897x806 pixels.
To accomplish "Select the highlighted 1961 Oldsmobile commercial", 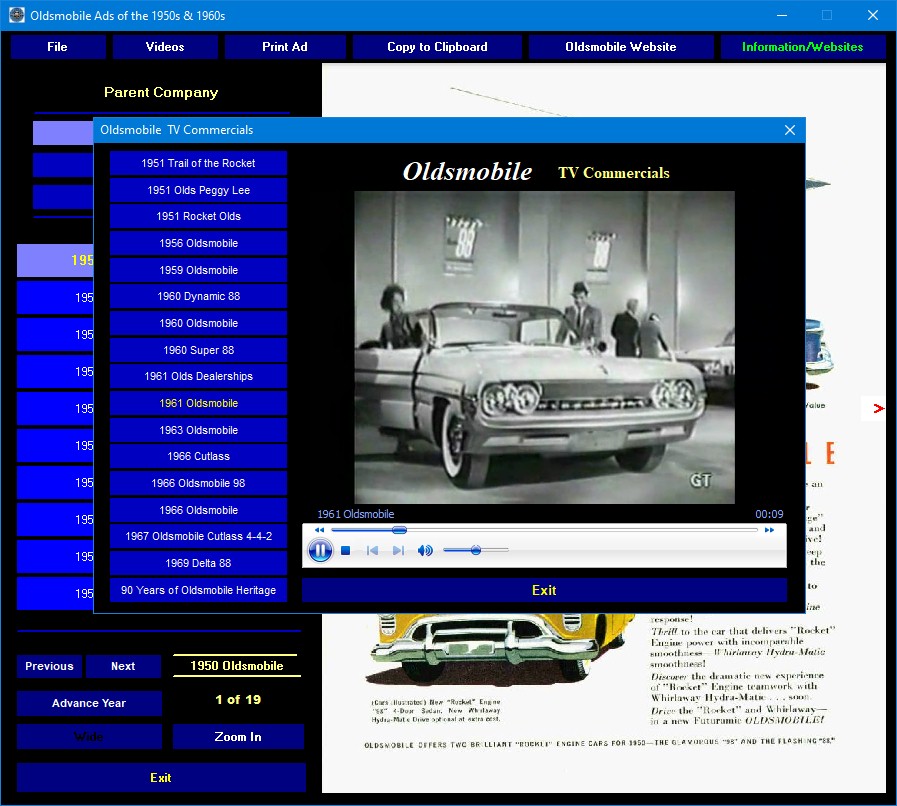I will point(199,403).
